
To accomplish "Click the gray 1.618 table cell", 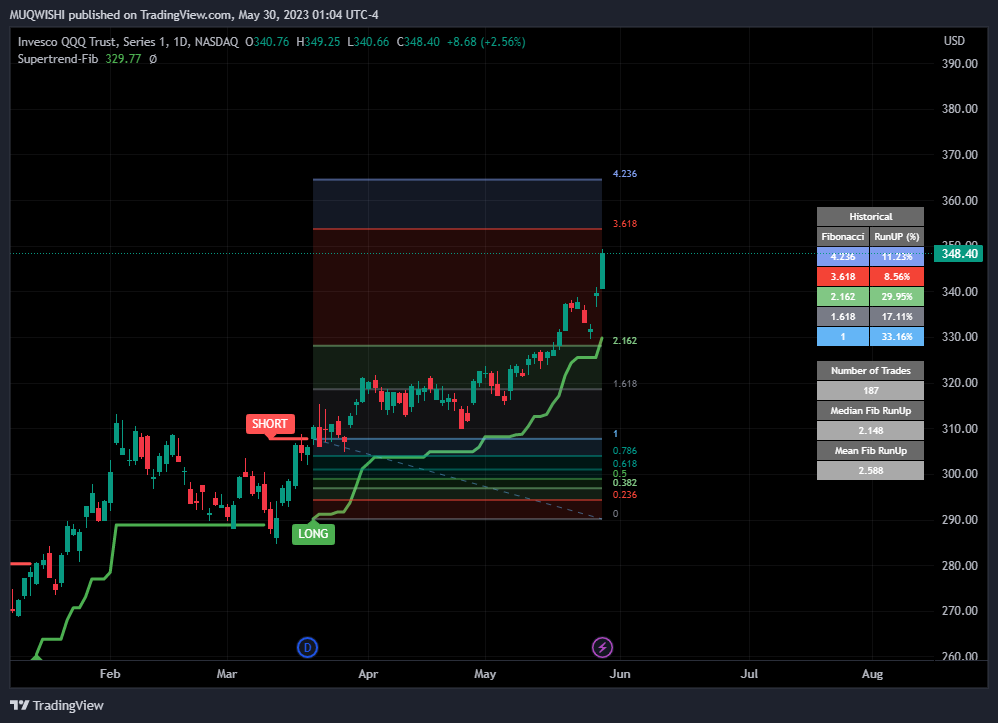I will [x=843, y=316].
